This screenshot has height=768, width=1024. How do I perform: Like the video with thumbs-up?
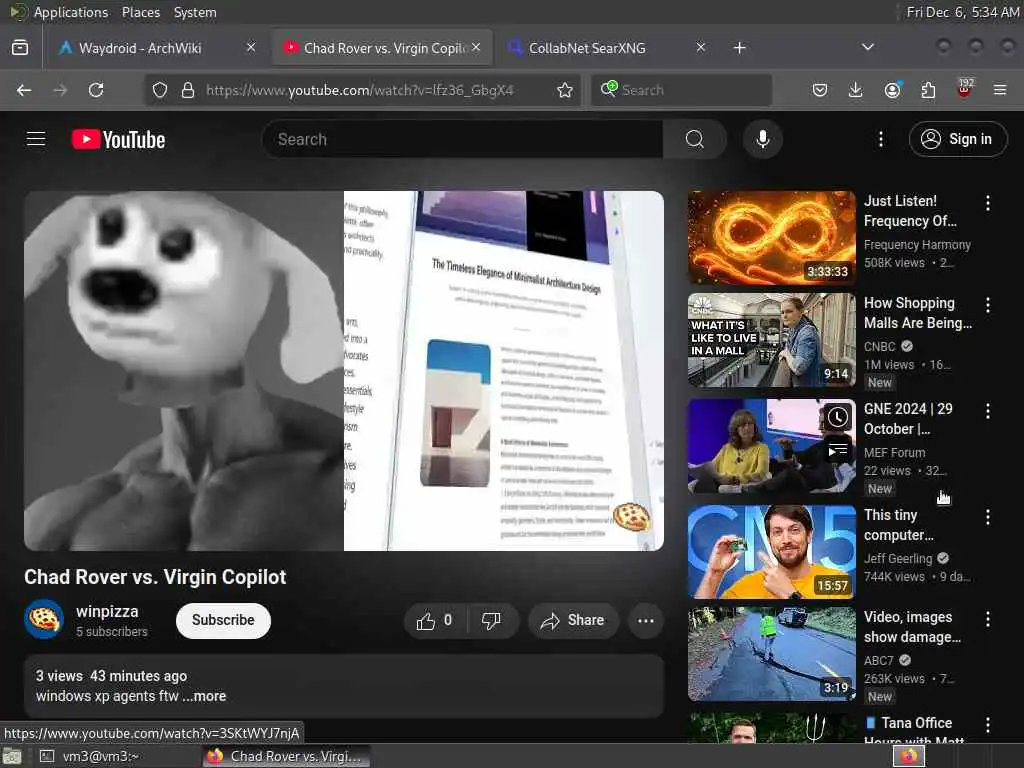(x=435, y=620)
